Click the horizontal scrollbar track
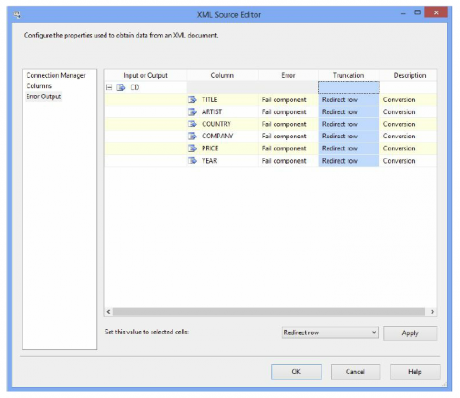 tap(269, 312)
